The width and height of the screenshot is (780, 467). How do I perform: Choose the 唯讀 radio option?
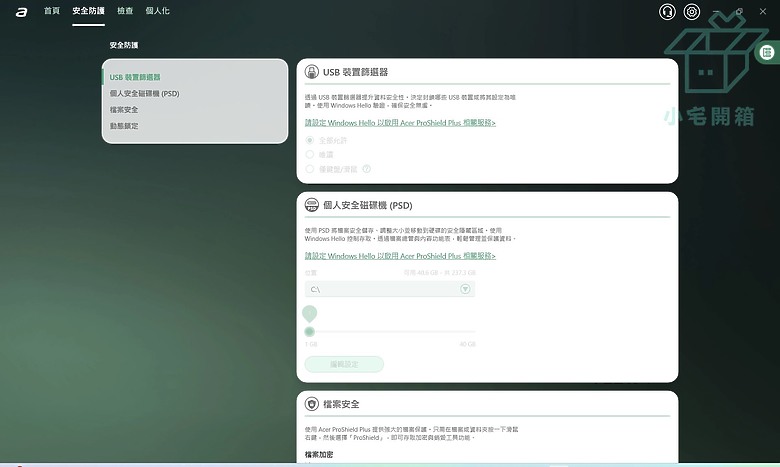click(x=309, y=155)
